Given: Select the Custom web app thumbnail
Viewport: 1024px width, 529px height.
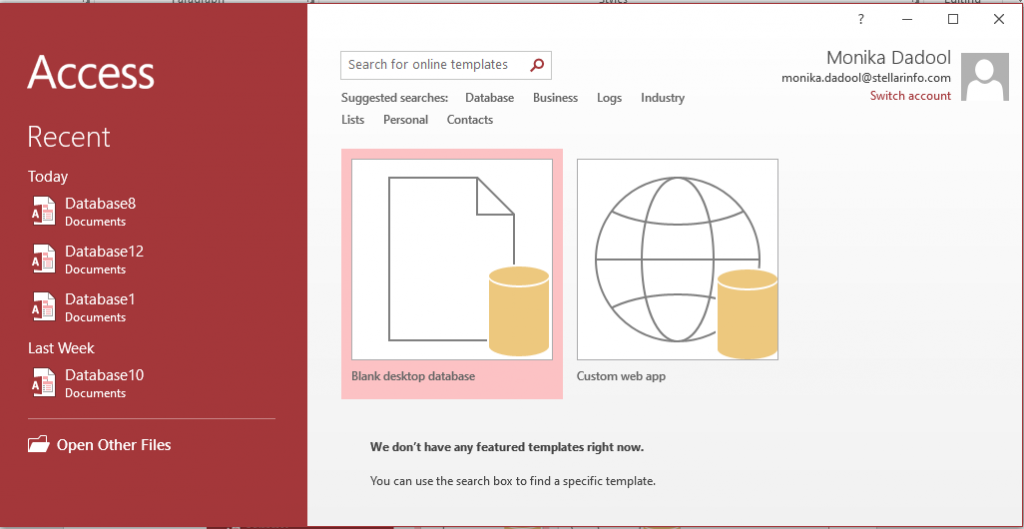Looking at the screenshot, I should pyautogui.click(x=677, y=259).
